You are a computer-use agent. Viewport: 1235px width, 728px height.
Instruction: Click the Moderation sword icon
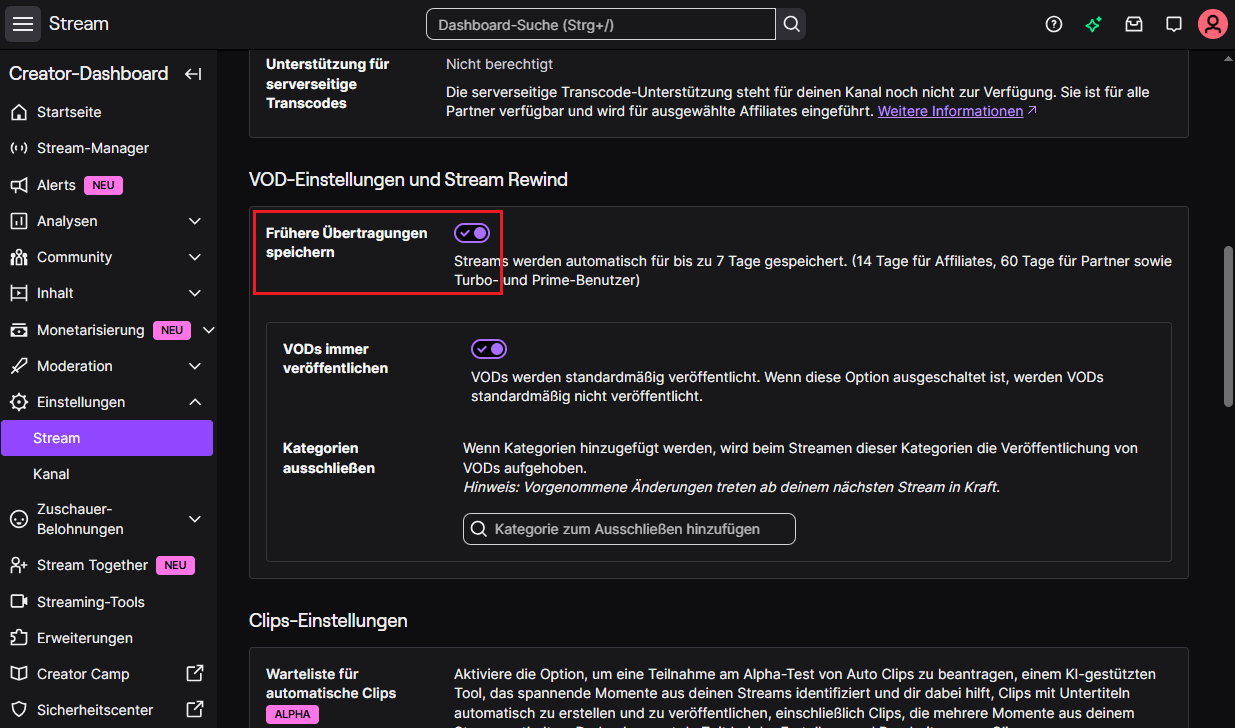(18, 366)
